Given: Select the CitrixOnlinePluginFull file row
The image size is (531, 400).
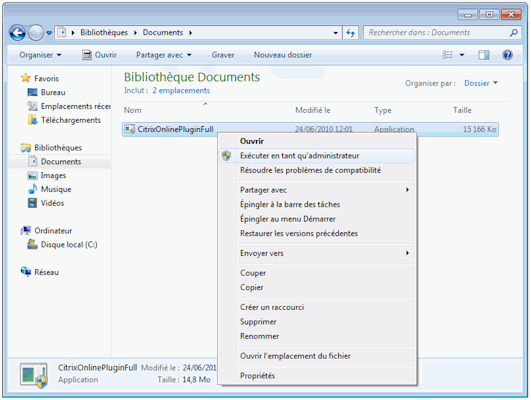Looking at the screenshot, I should [310, 129].
